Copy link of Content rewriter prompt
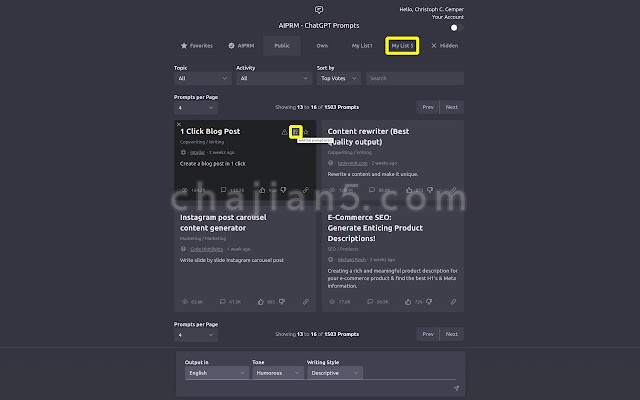The height and width of the screenshot is (400, 640). [x=453, y=190]
